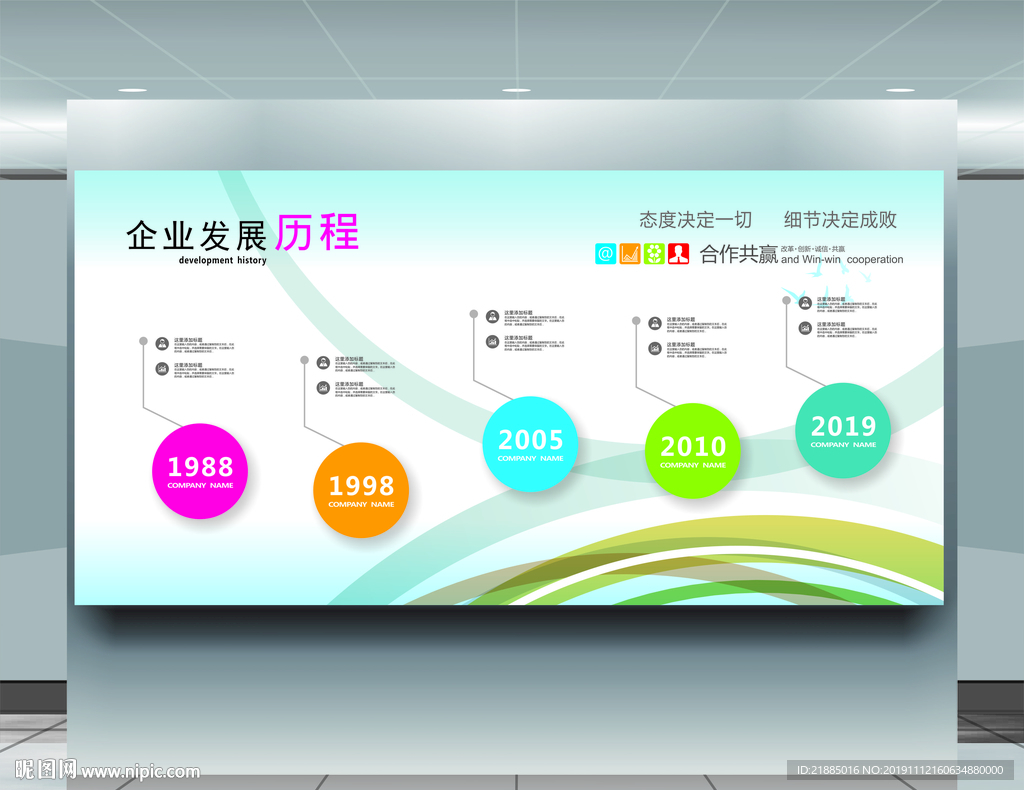This screenshot has width=1024, height=790.
Task: Click COMPANY NAME label under 2005
Action: coord(530,458)
